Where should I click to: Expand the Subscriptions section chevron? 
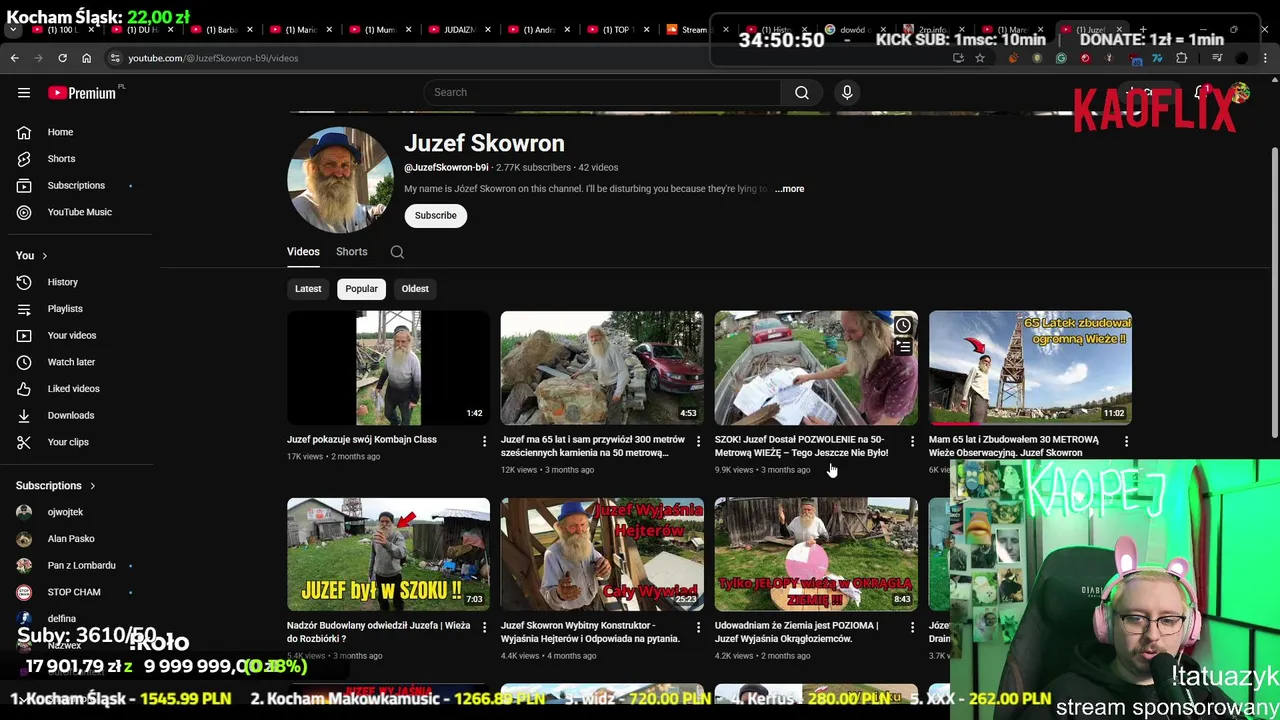(x=92, y=486)
